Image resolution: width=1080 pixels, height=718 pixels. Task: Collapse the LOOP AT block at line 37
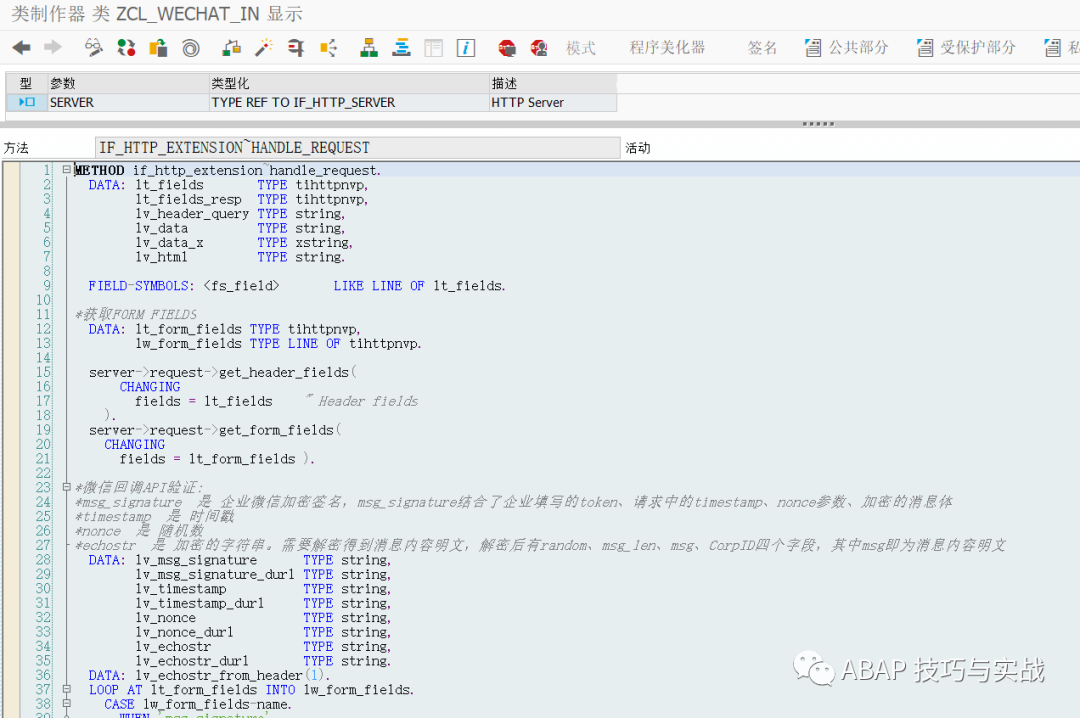(x=66, y=689)
